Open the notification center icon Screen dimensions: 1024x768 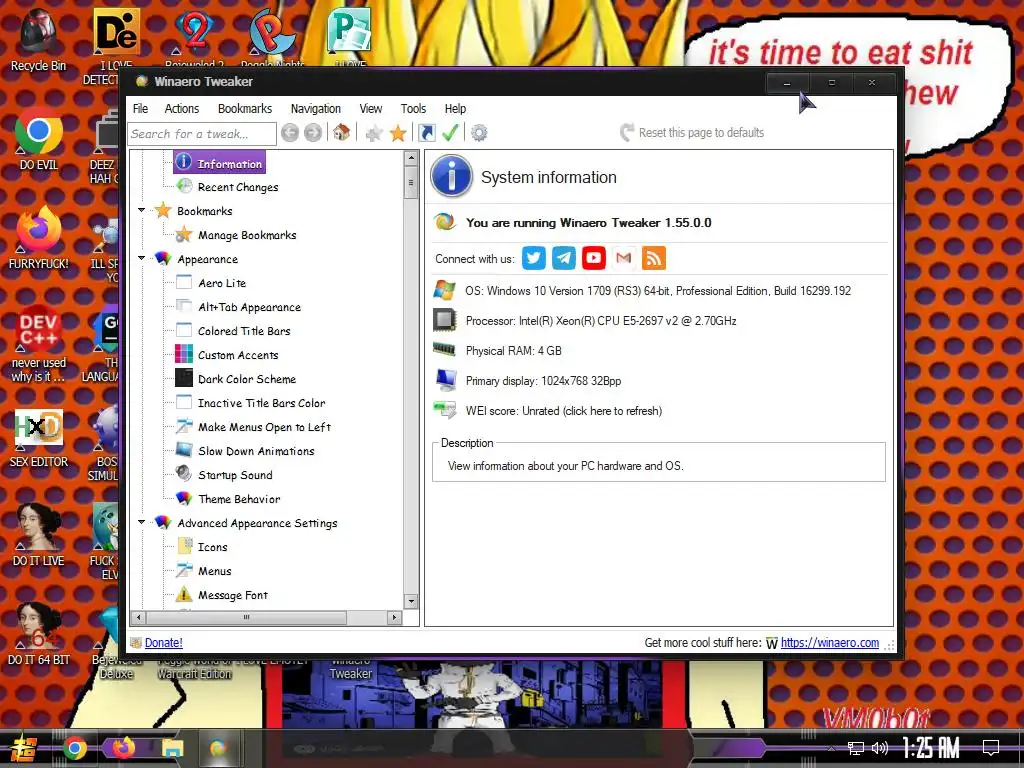pos(991,748)
